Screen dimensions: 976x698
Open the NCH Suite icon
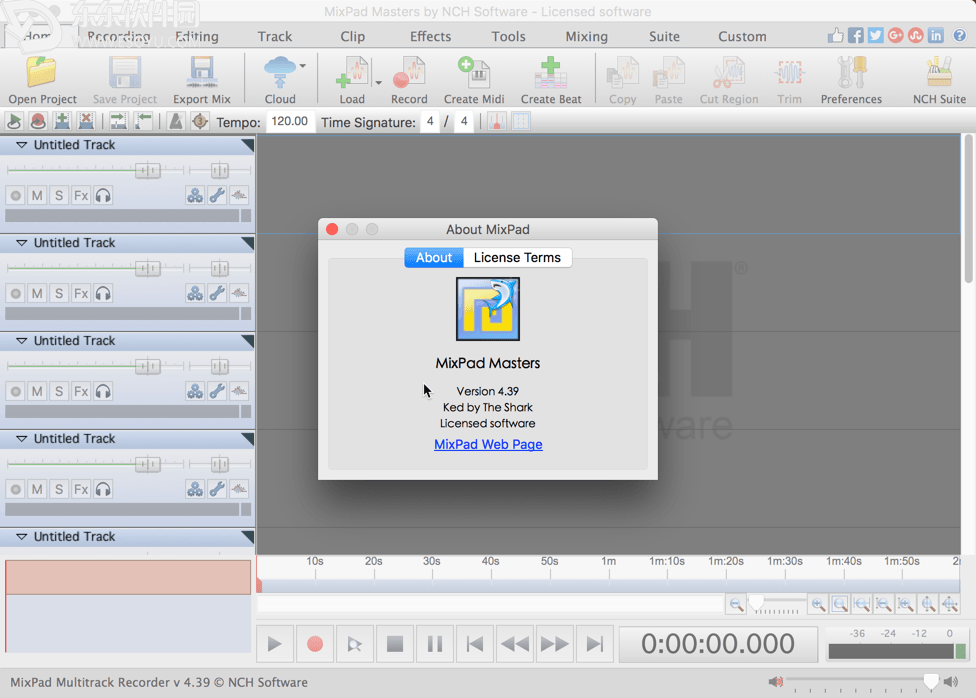939,80
